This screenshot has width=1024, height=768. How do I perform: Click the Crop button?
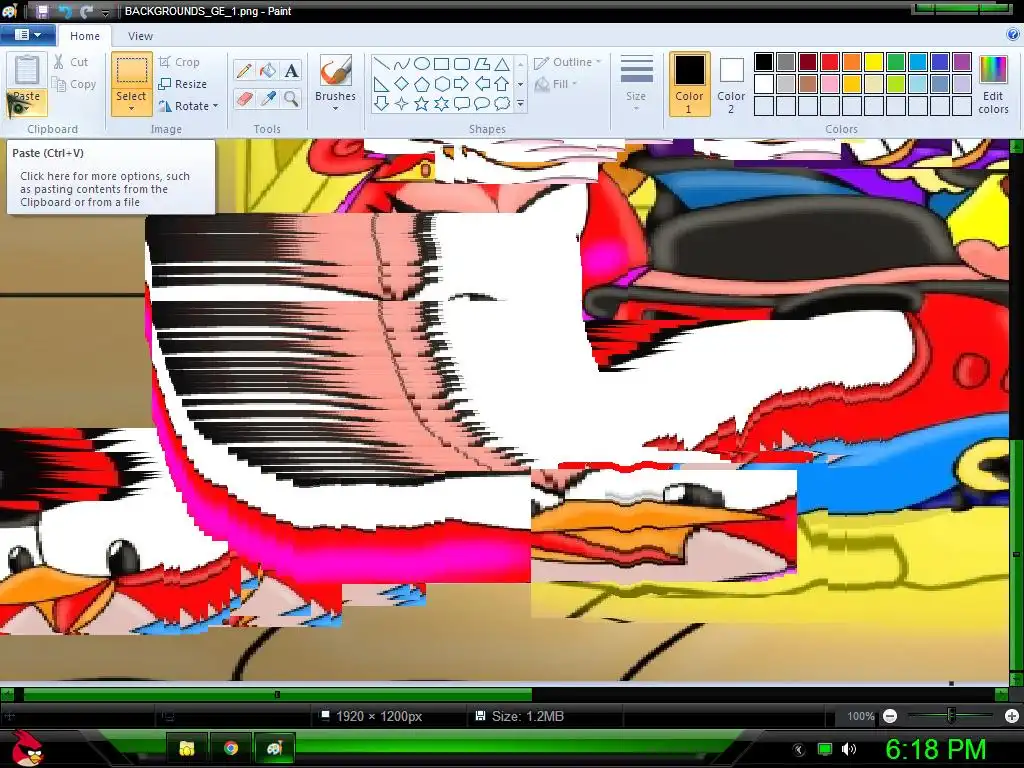coord(179,62)
